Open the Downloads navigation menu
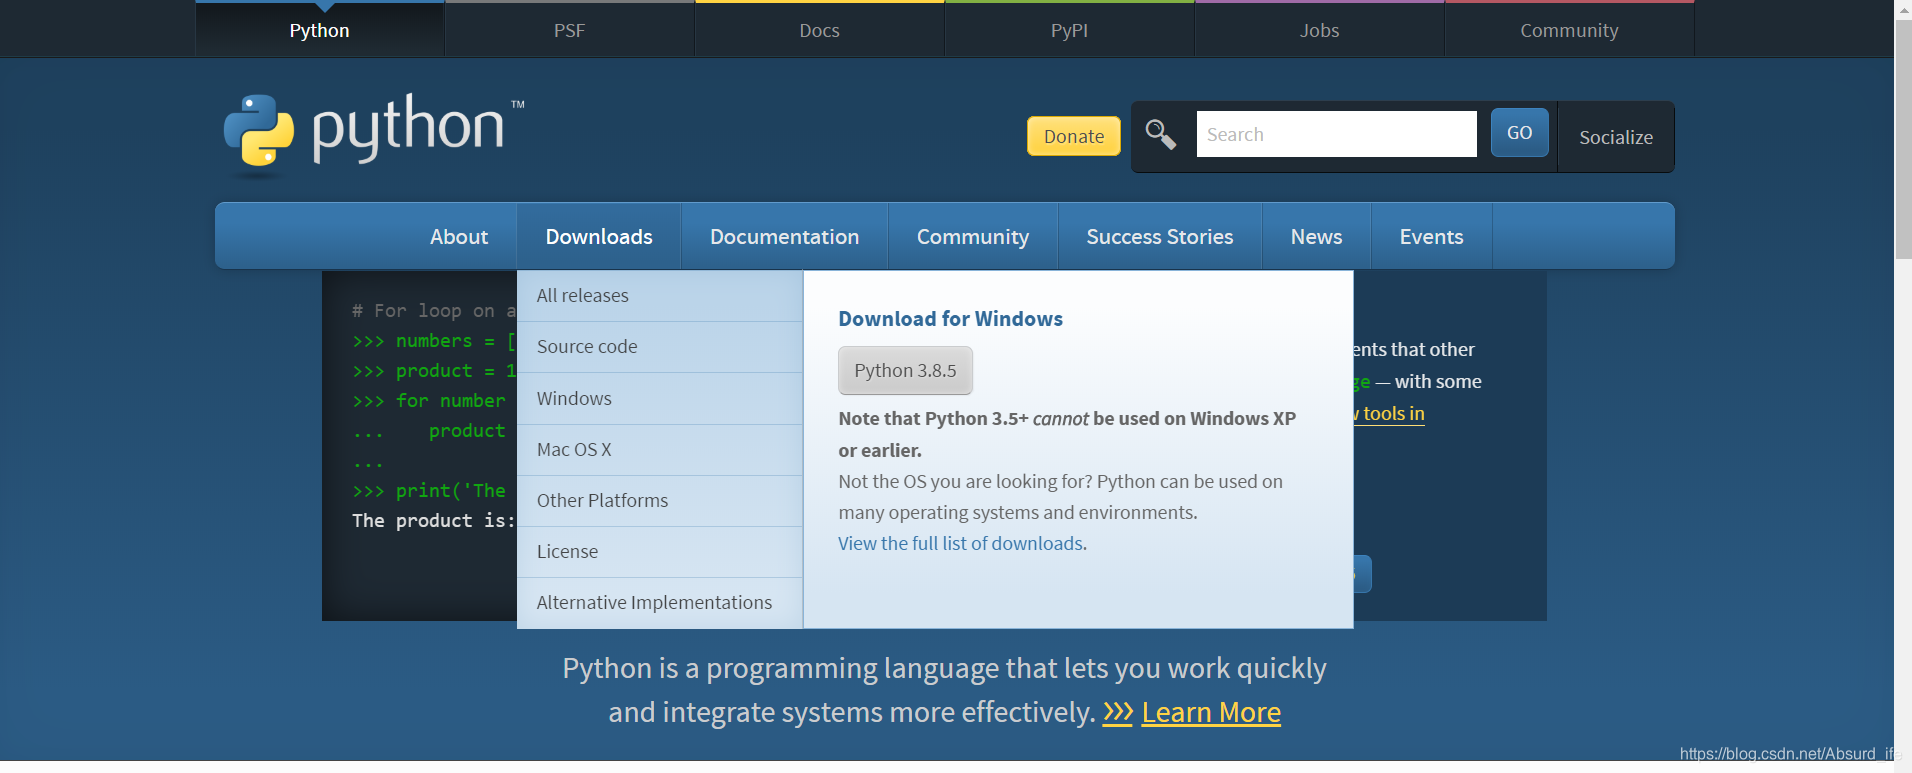This screenshot has width=1912, height=773. coord(599,236)
